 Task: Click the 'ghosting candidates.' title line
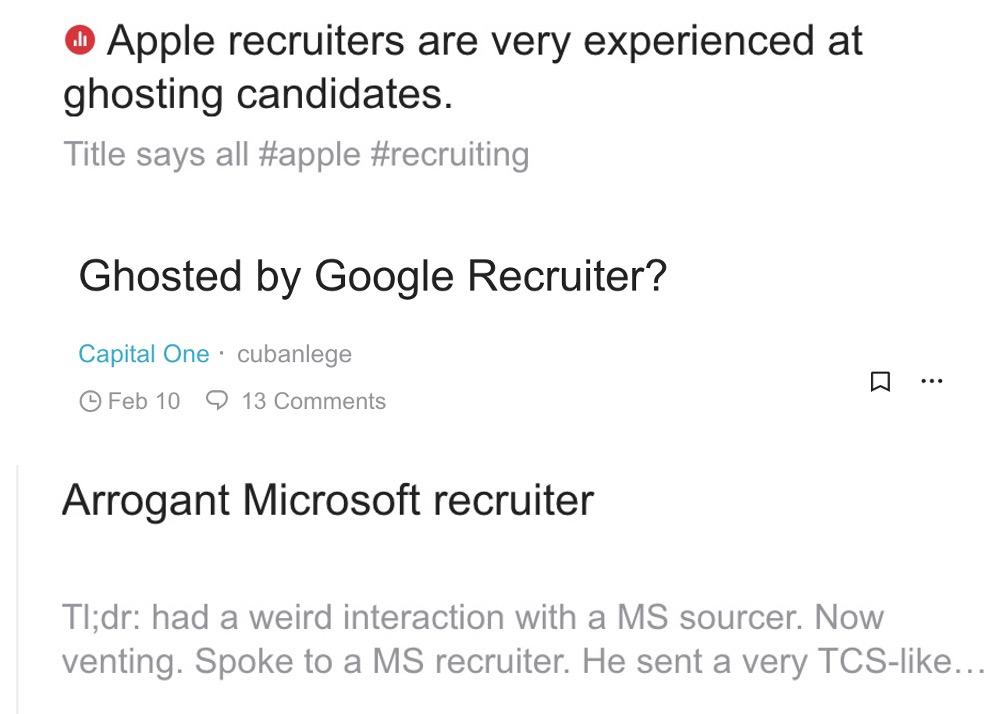click(258, 95)
